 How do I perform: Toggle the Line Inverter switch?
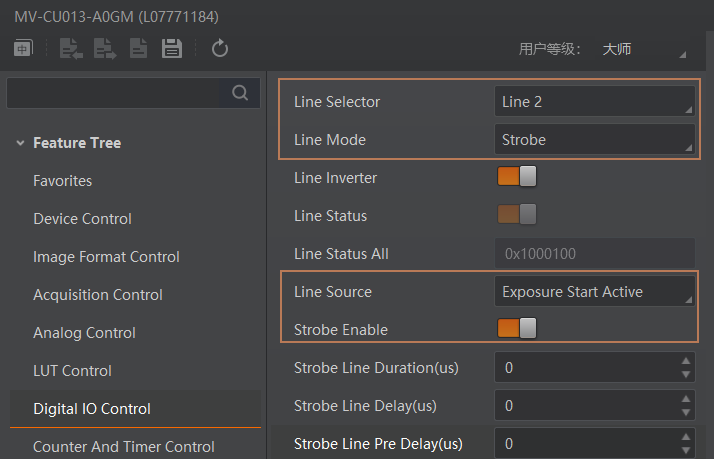[x=517, y=177]
